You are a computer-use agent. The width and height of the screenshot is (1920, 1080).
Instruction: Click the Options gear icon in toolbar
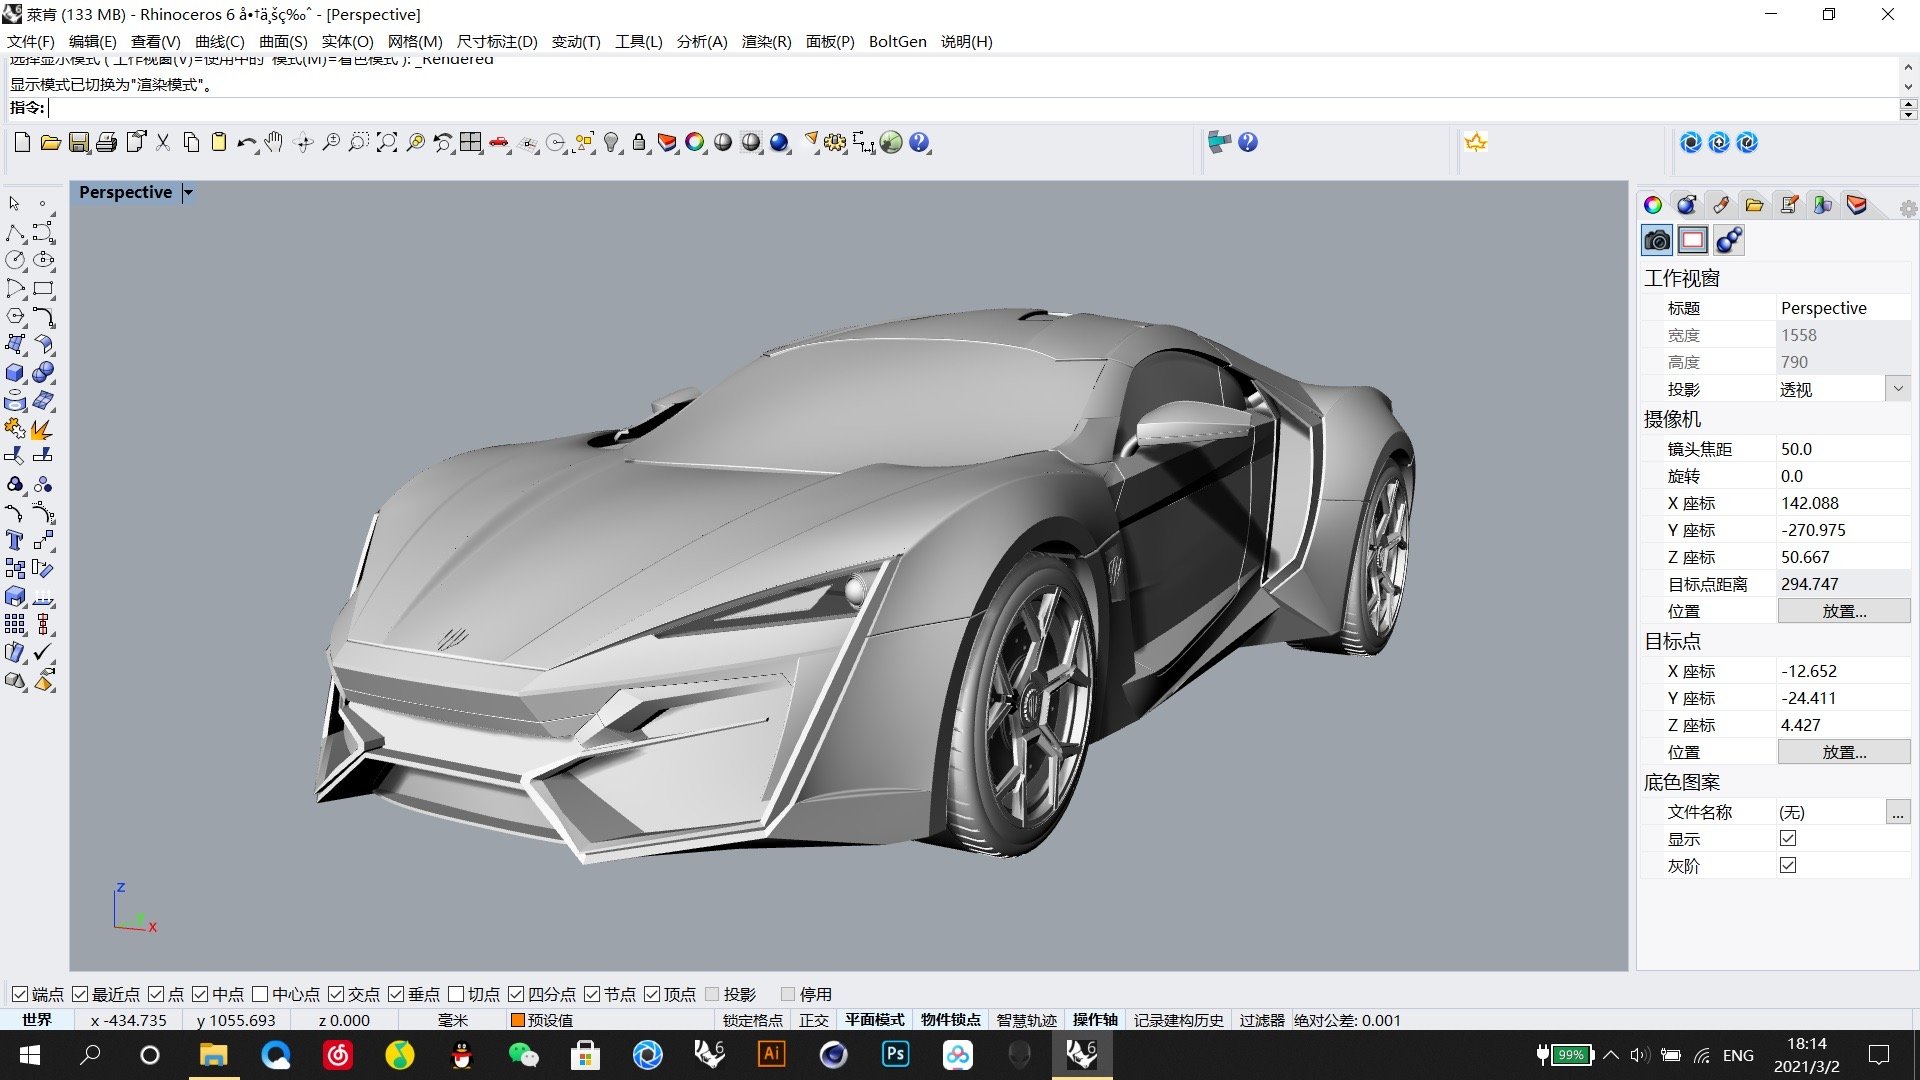point(835,143)
